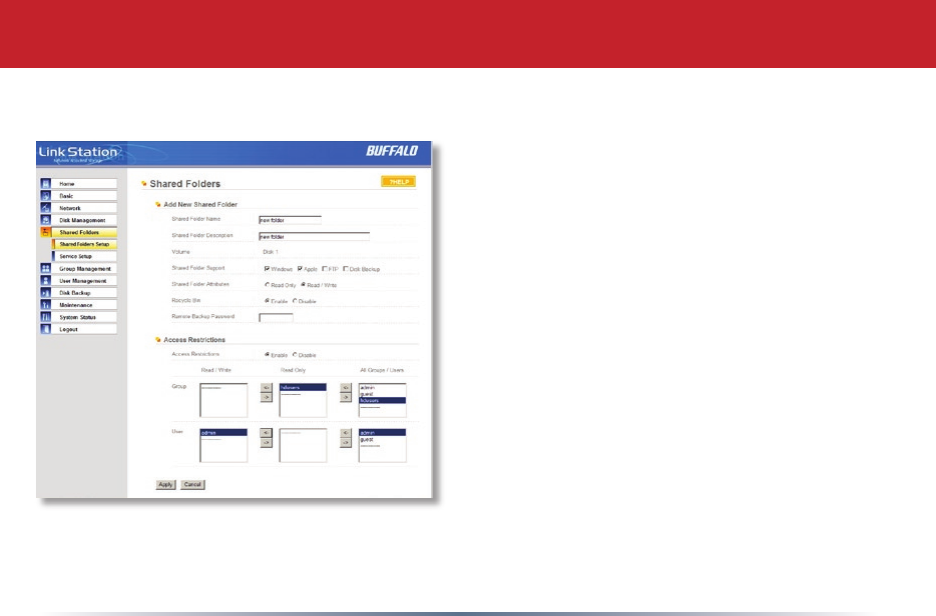Select guest in User All Users list
Viewport: 936px width, 616px height.
click(382, 439)
